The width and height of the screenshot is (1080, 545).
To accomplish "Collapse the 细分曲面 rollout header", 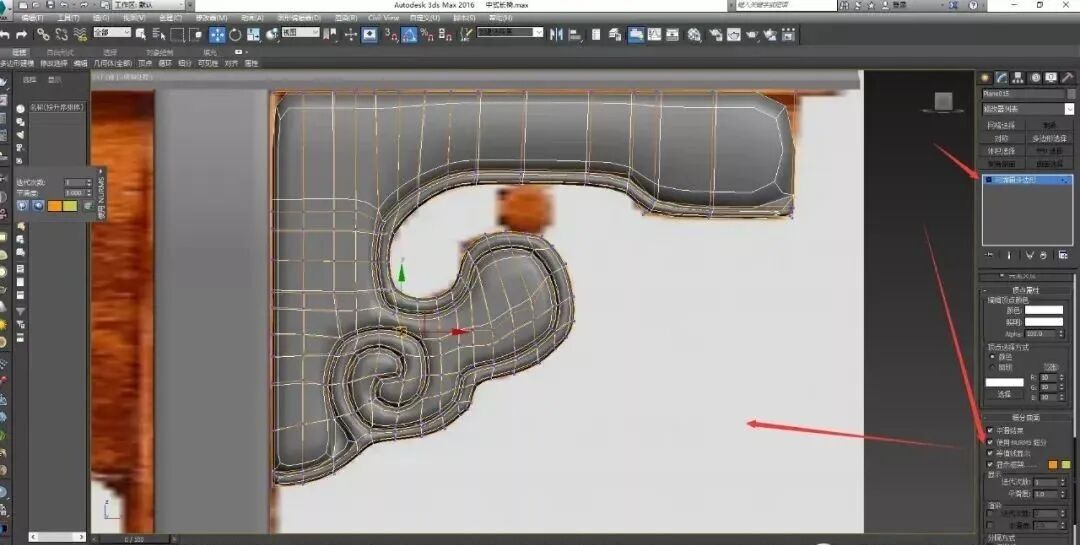I will tap(1026, 418).
